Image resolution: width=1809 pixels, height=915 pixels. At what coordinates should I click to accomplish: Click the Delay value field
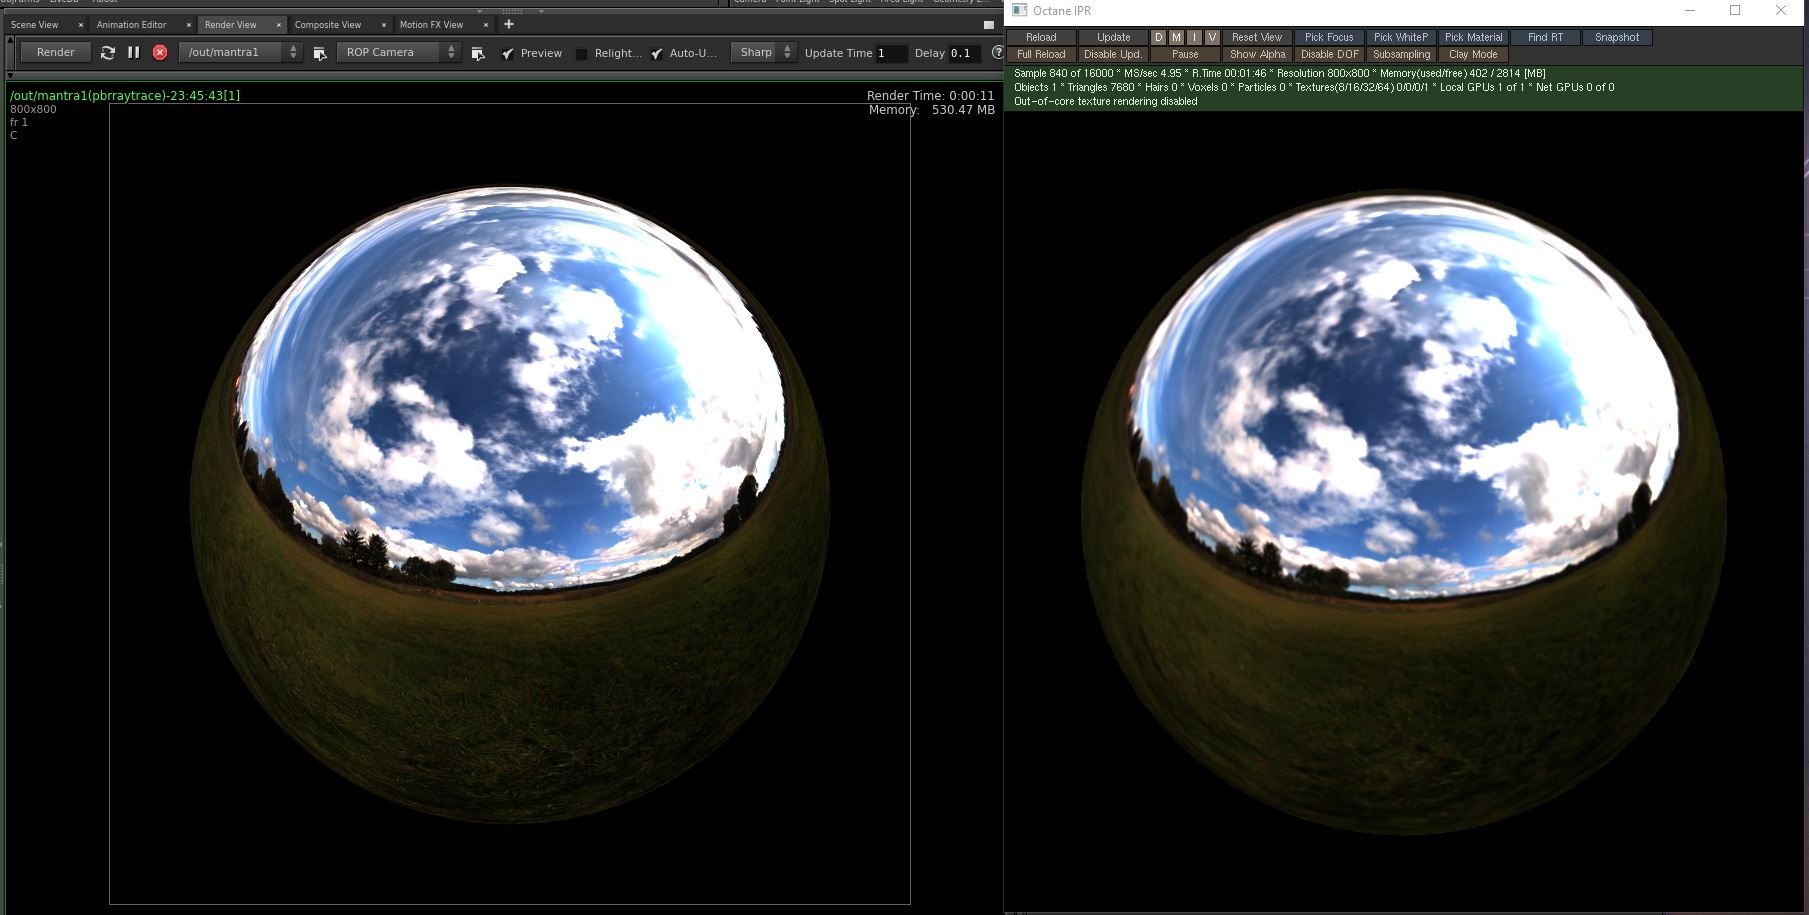pyautogui.click(x=963, y=53)
